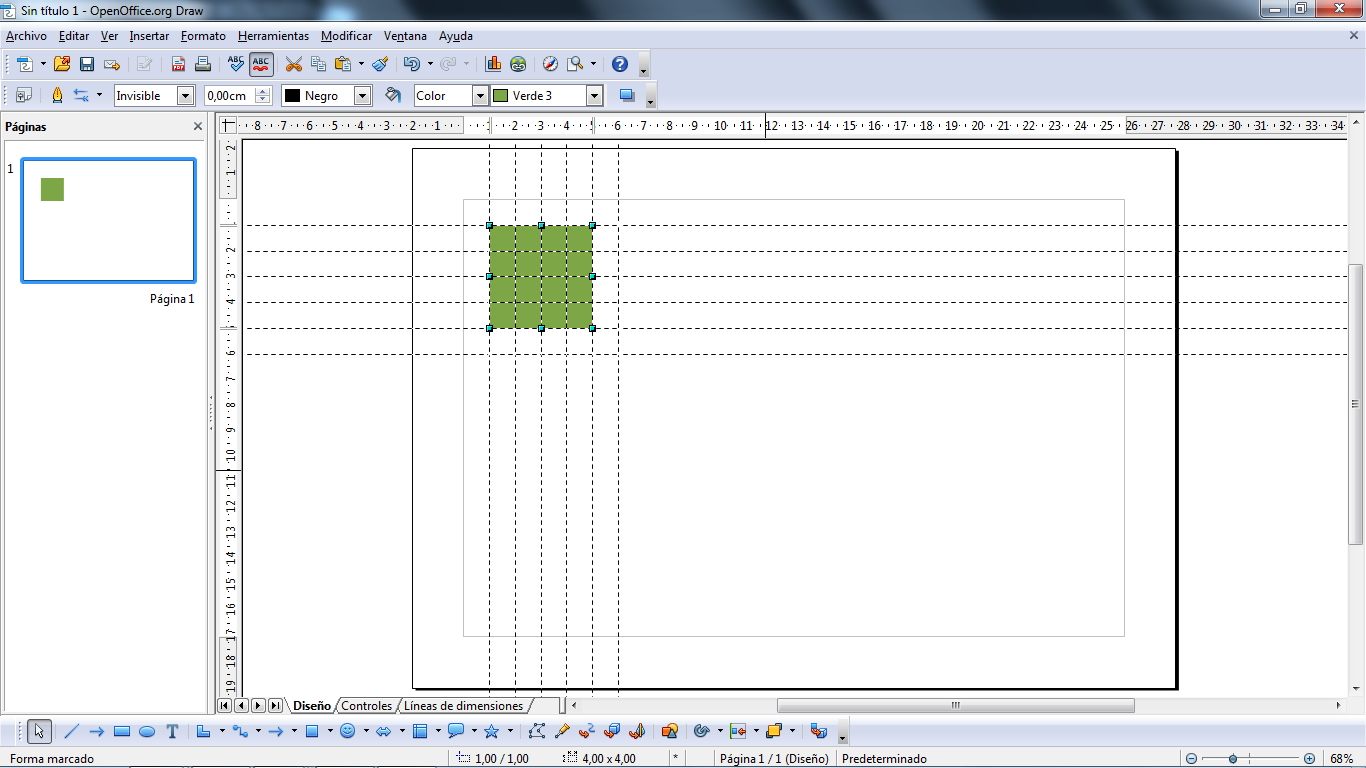Screen dimensions: 1366x768
Task: Cut the selection with scissors icon
Action: 293,64
